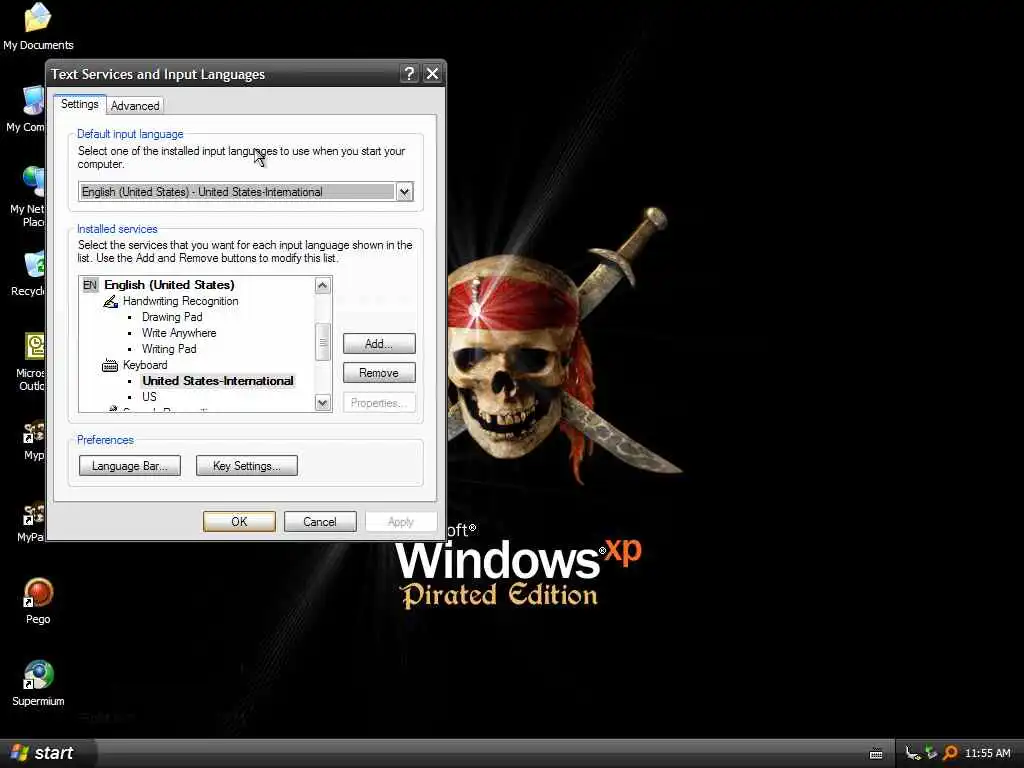Click the Cancel button

click(320, 522)
